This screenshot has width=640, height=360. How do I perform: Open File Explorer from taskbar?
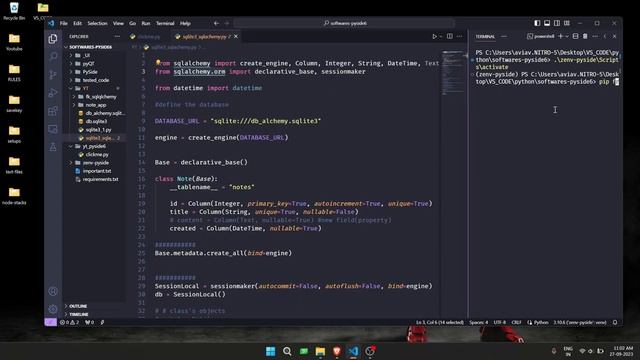tap(320, 351)
